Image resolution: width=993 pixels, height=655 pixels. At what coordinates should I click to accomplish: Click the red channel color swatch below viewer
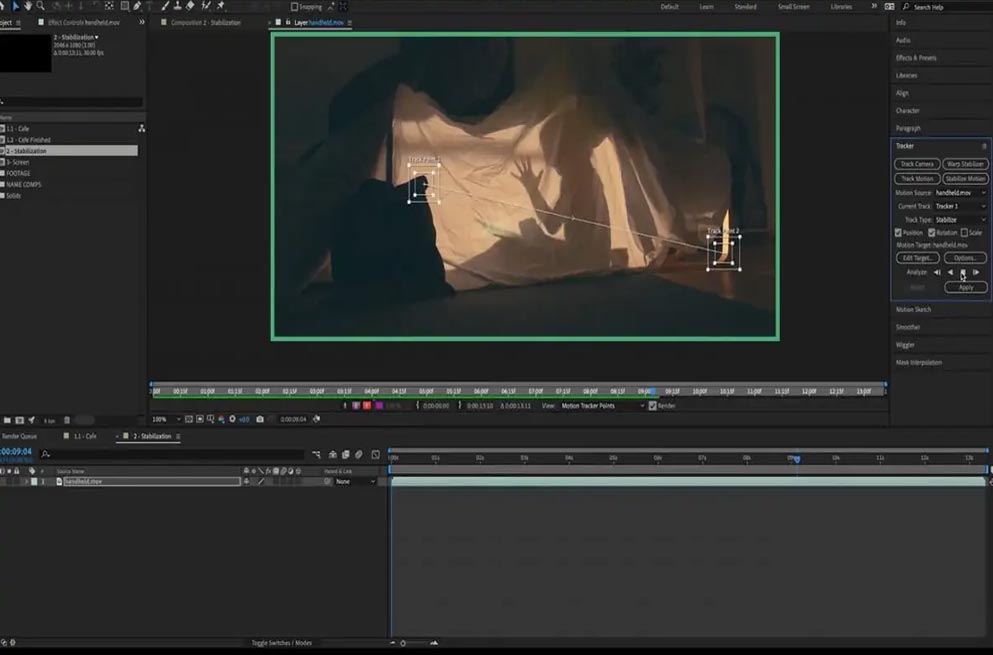click(367, 406)
